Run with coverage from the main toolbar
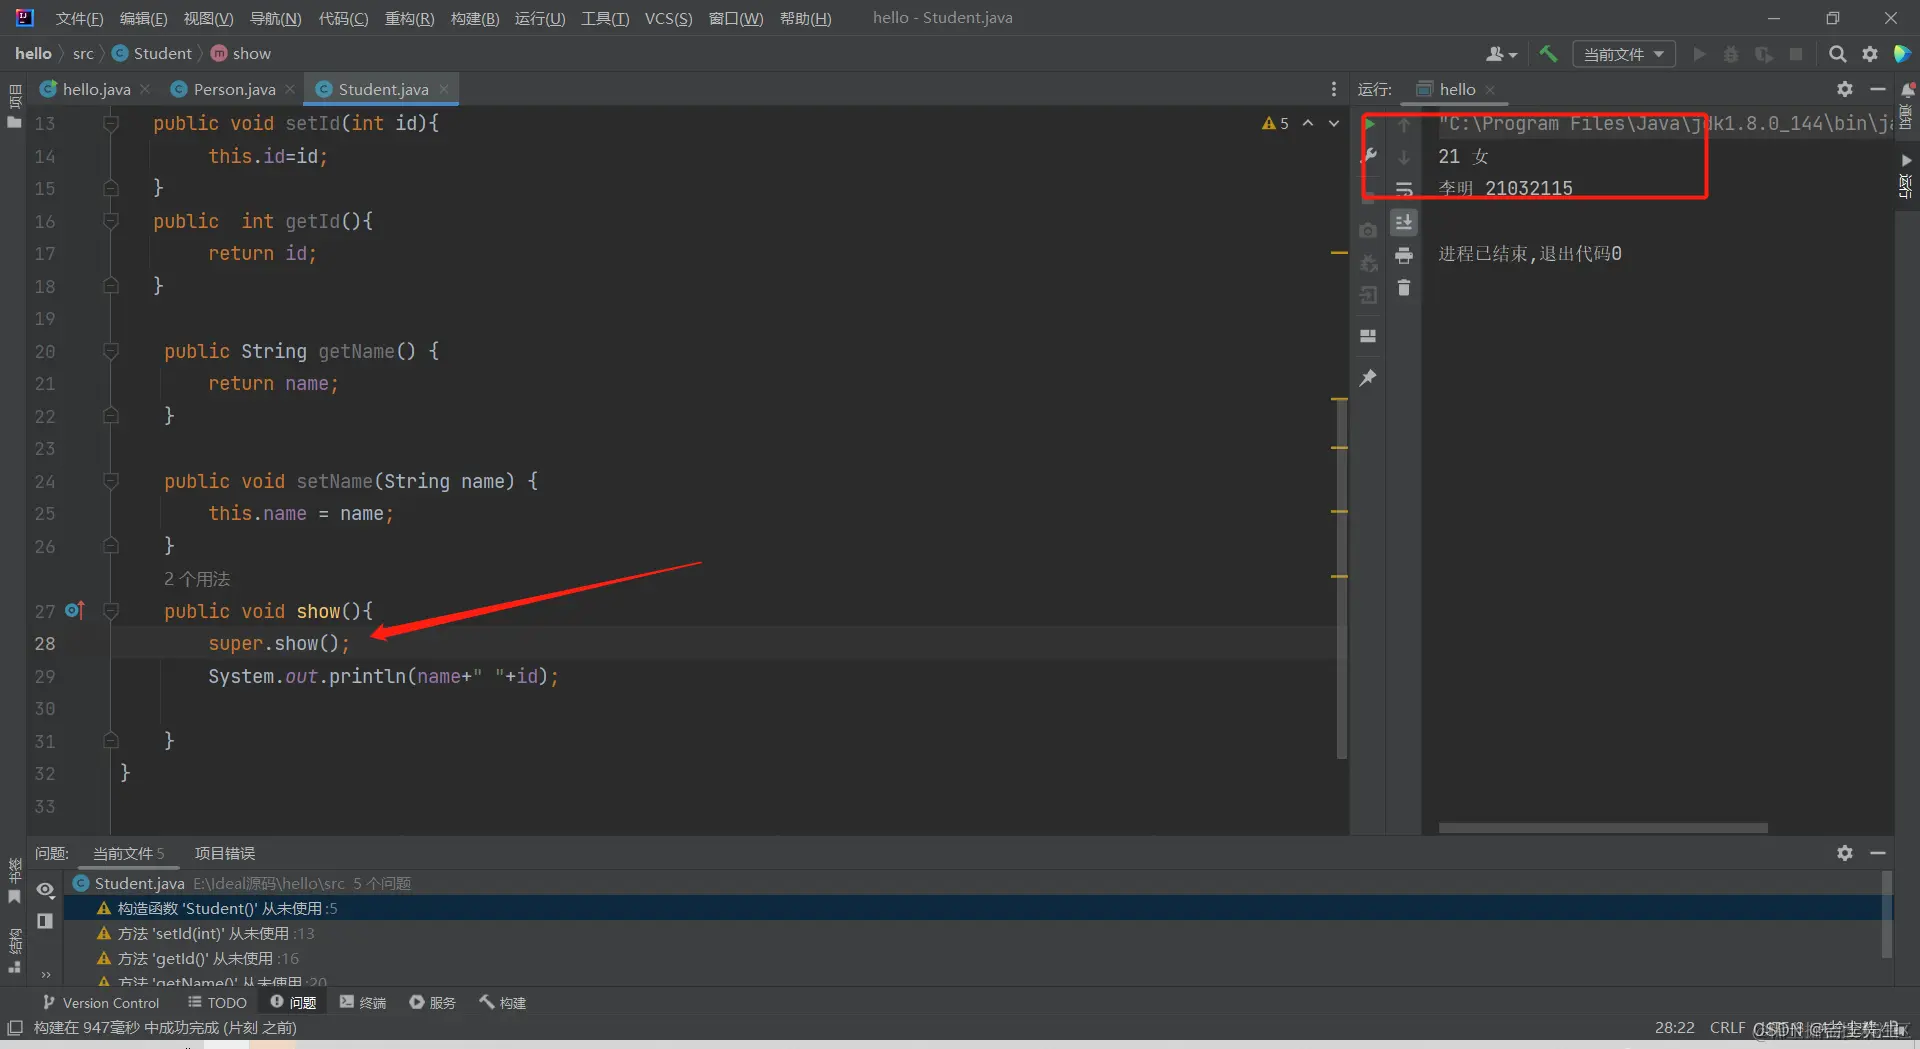The width and height of the screenshot is (1920, 1049). coord(1764,54)
